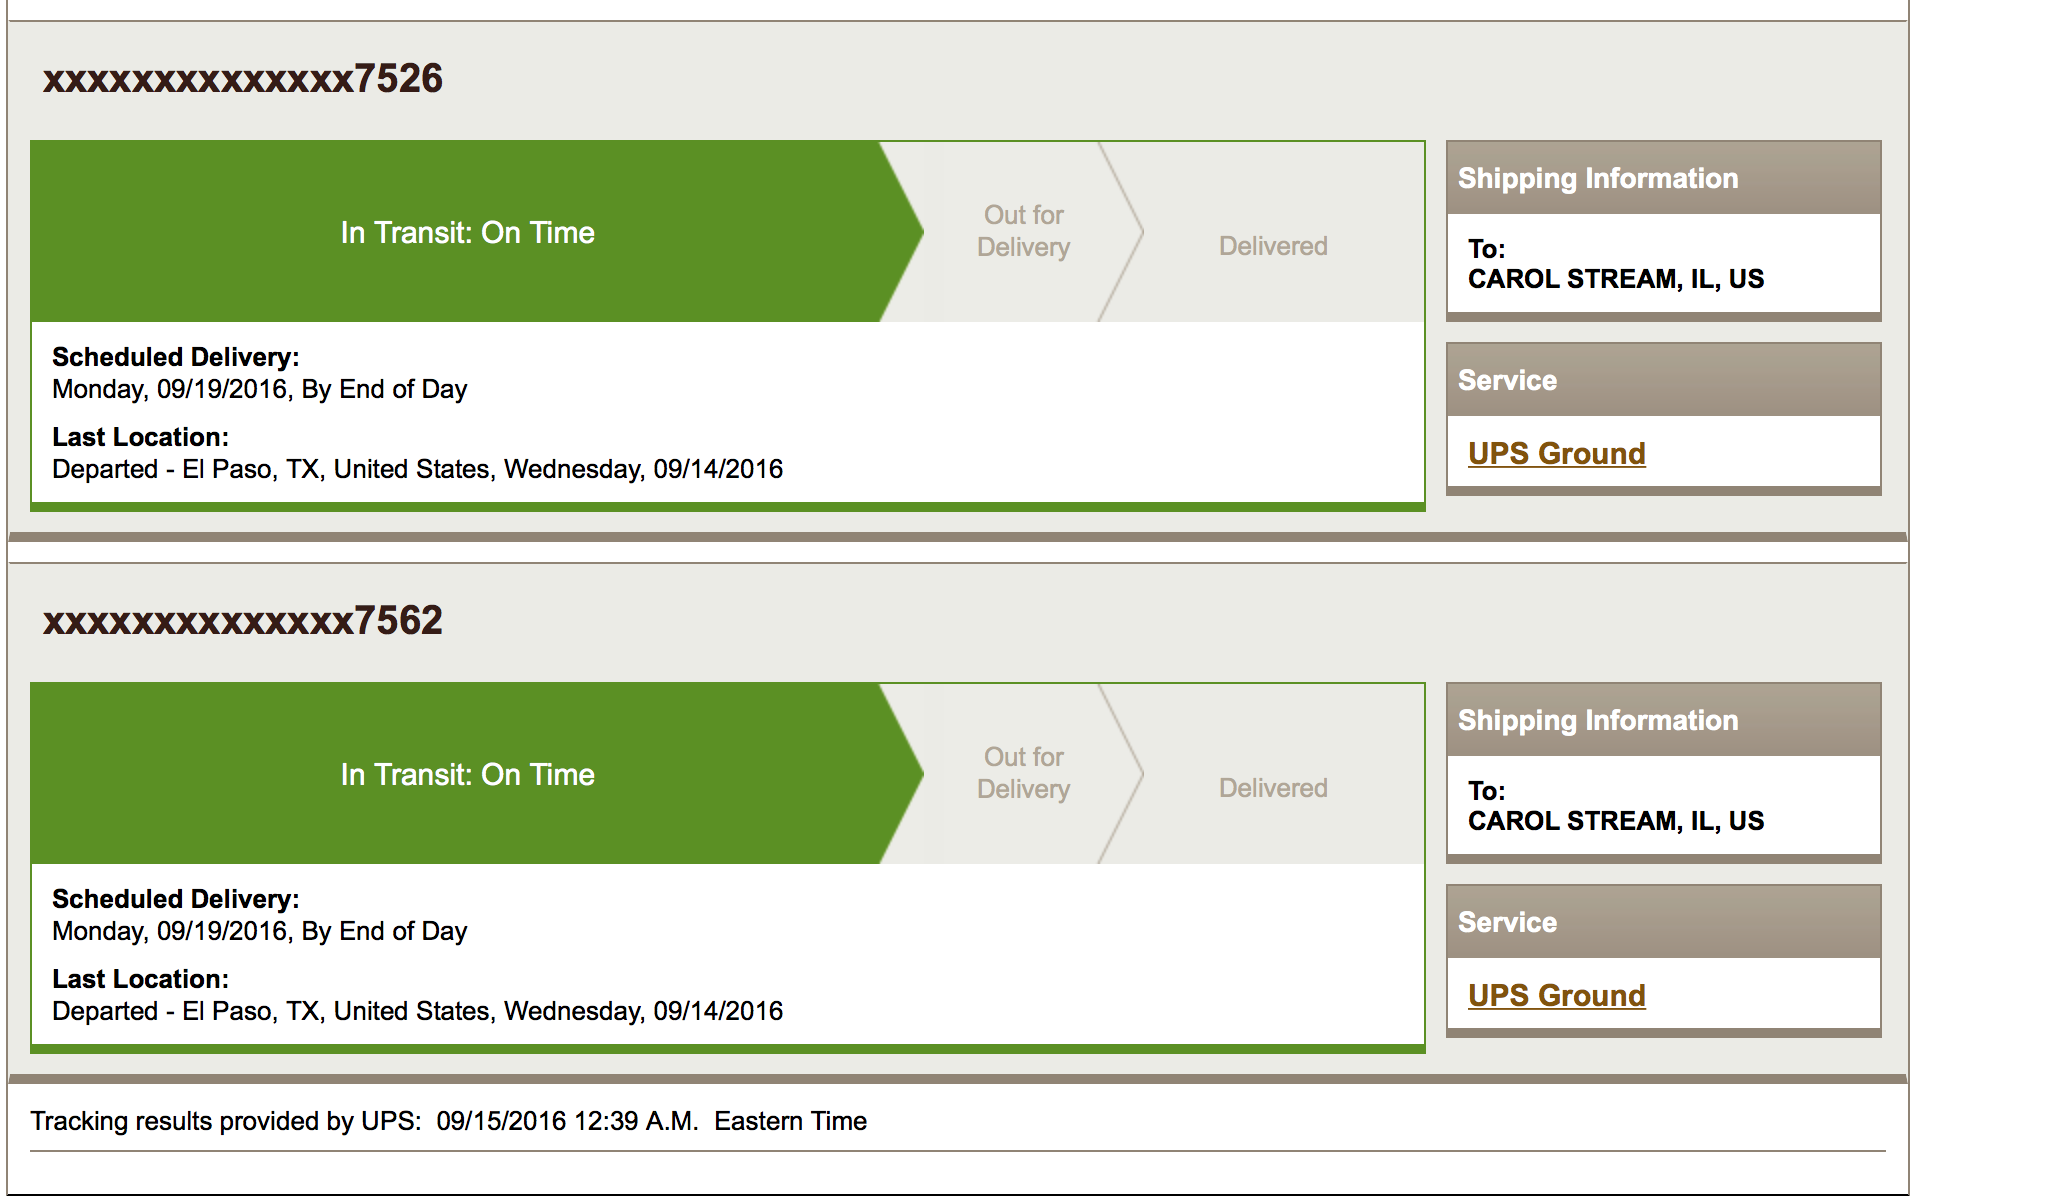This screenshot has height=1196, width=2046.
Task: Select In Transit status for package 7526
Action: 467,232
